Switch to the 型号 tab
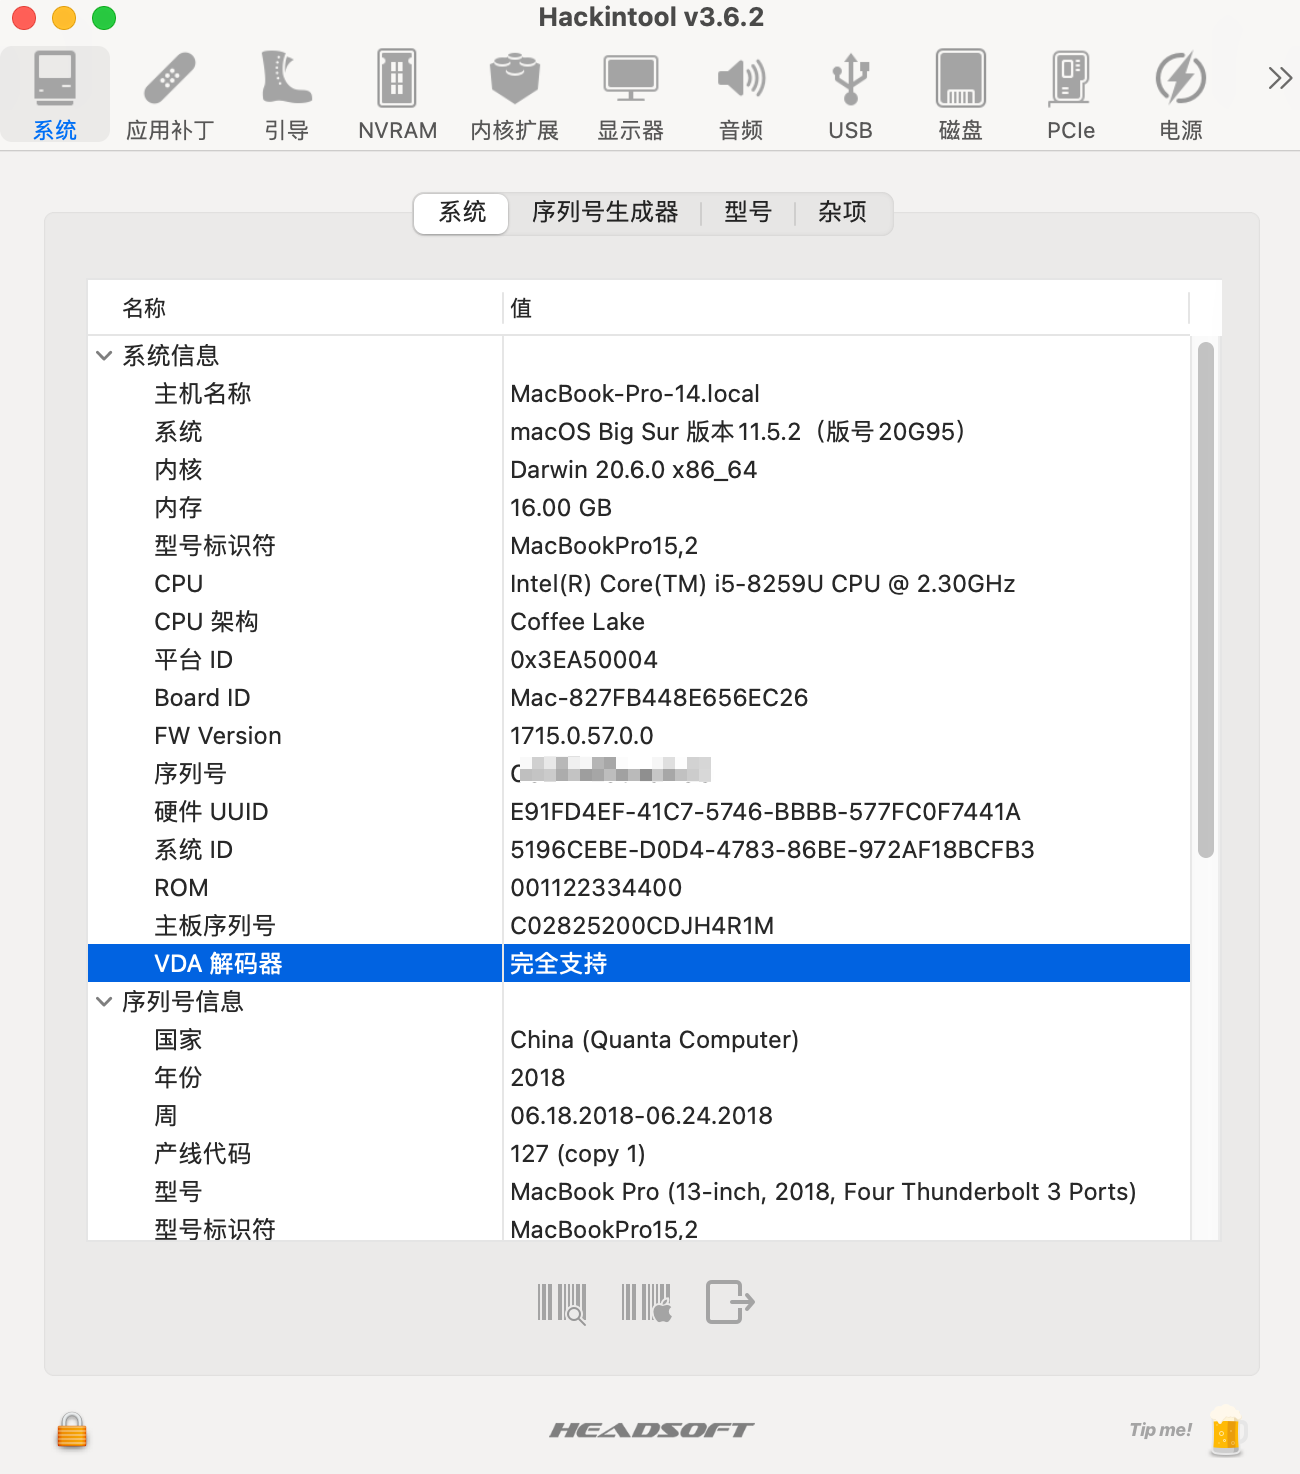This screenshot has height=1474, width=1300. (x=748, y=212)
